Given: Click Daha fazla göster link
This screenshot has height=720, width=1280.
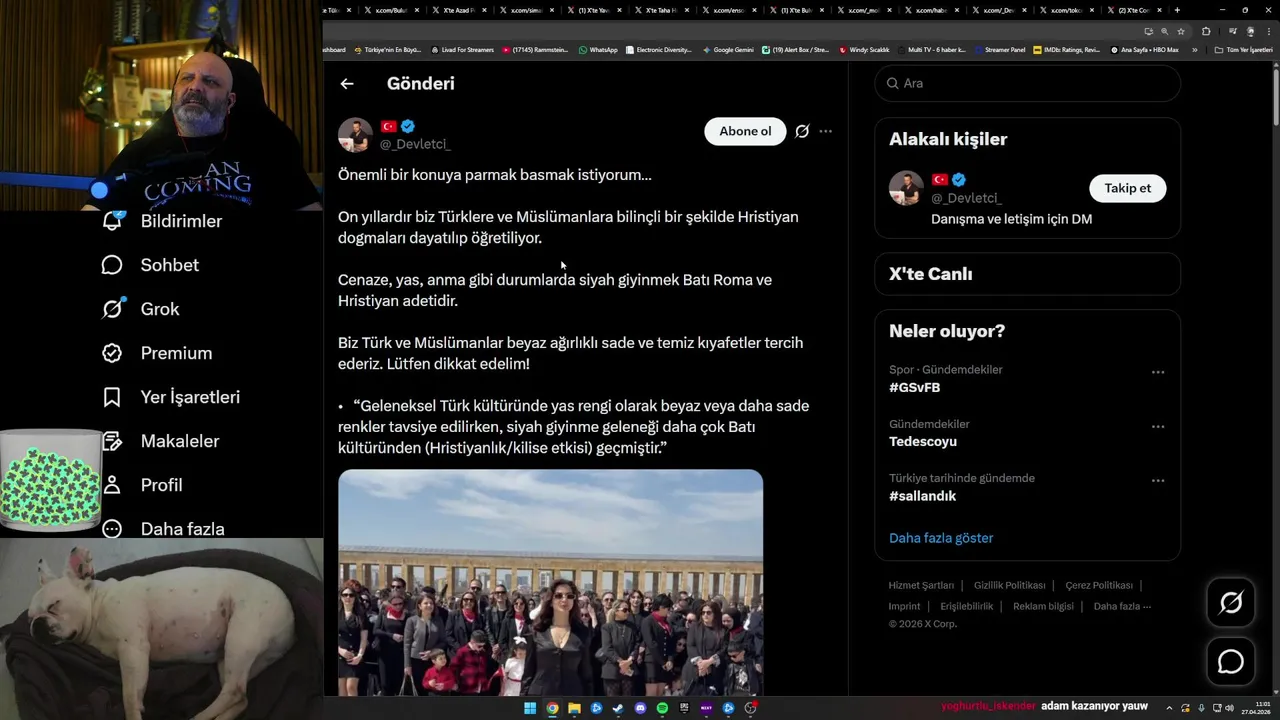Looking at the screenshot, I should 941,538.
